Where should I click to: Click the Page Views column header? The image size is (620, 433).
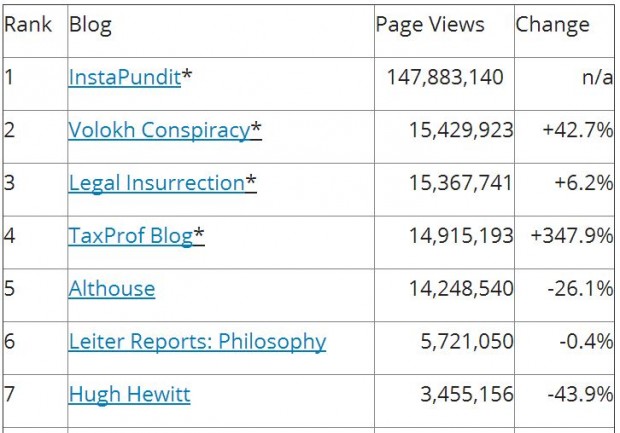click(430, 24)
